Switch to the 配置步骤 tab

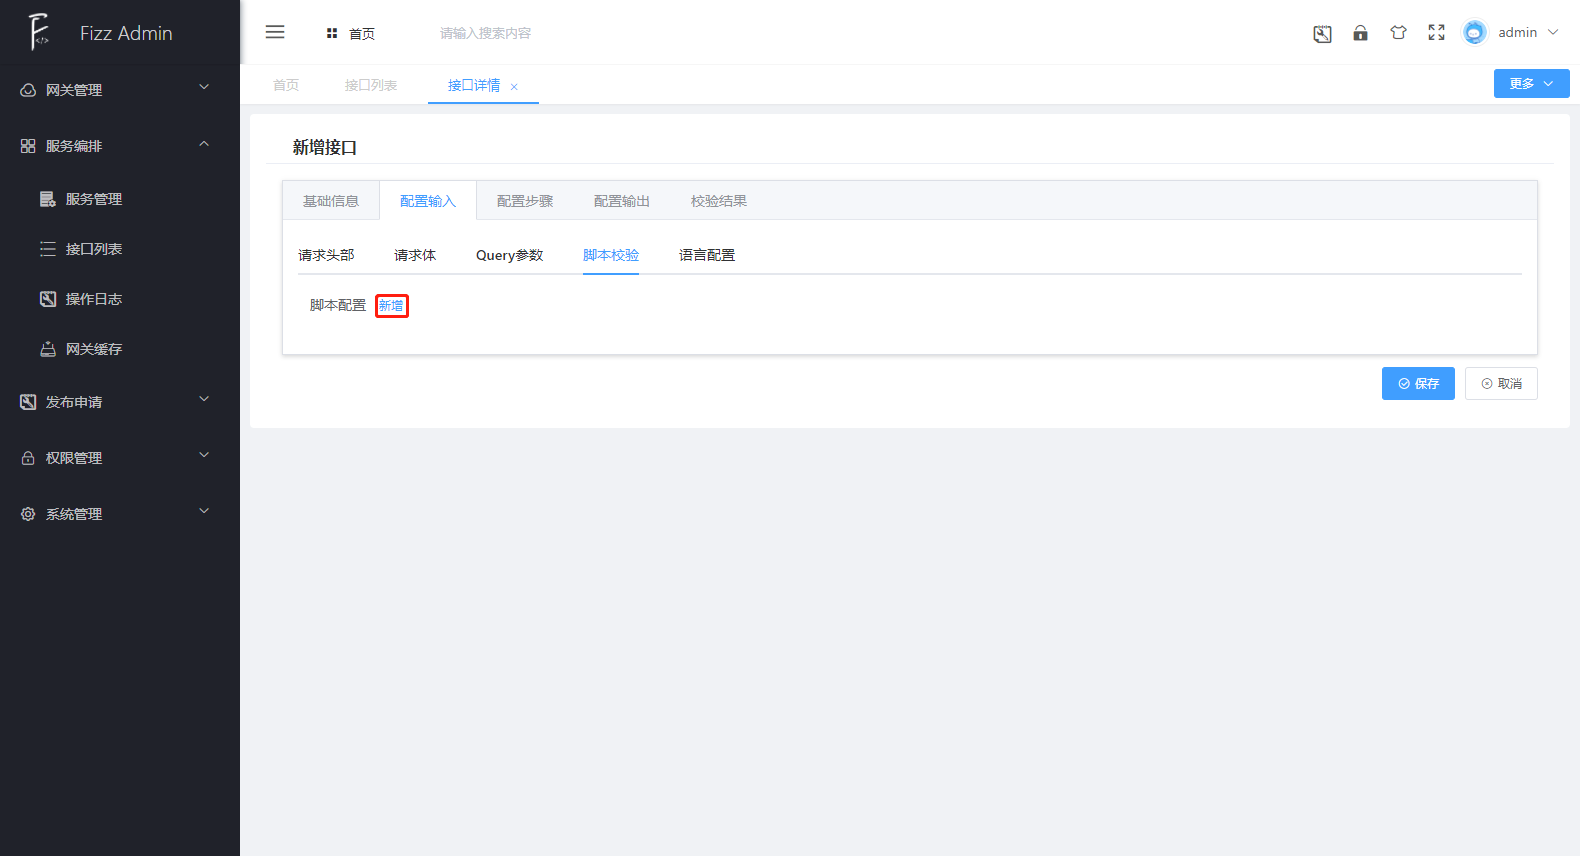[524, 201]
